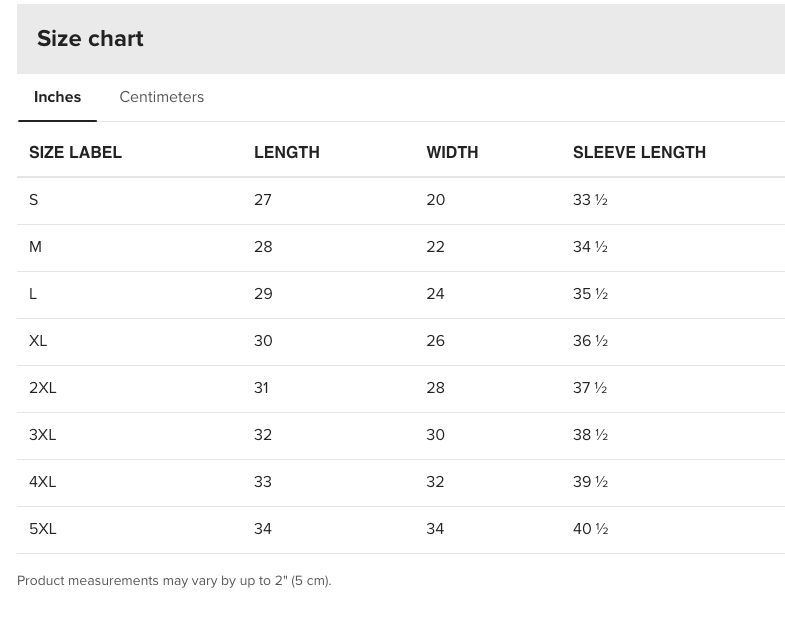Select the 3XL size row label
785x622 pixels.
[x=43, y=435]
